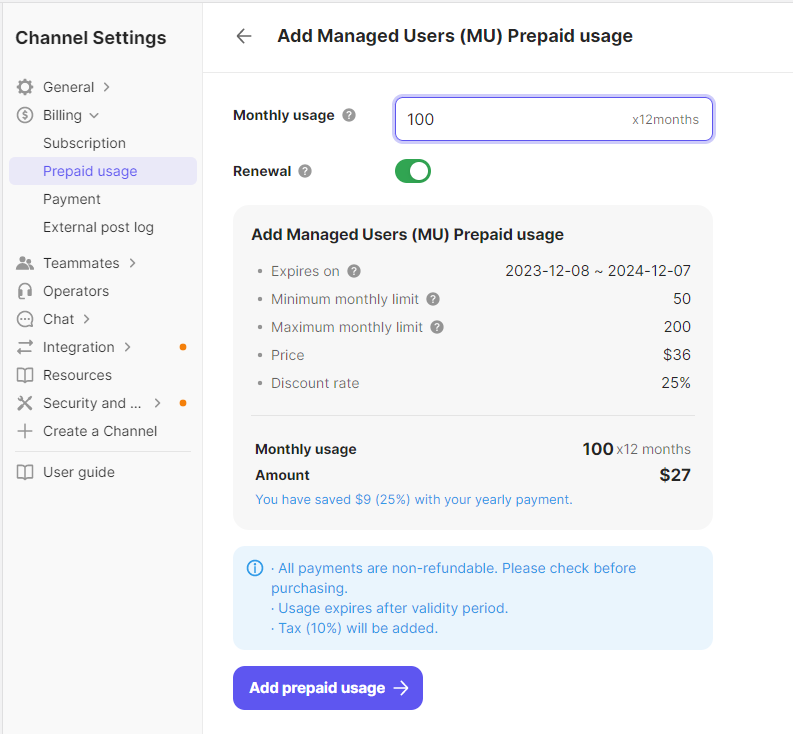Click the Minimum monthly limit value "50"

click(682, 299)
